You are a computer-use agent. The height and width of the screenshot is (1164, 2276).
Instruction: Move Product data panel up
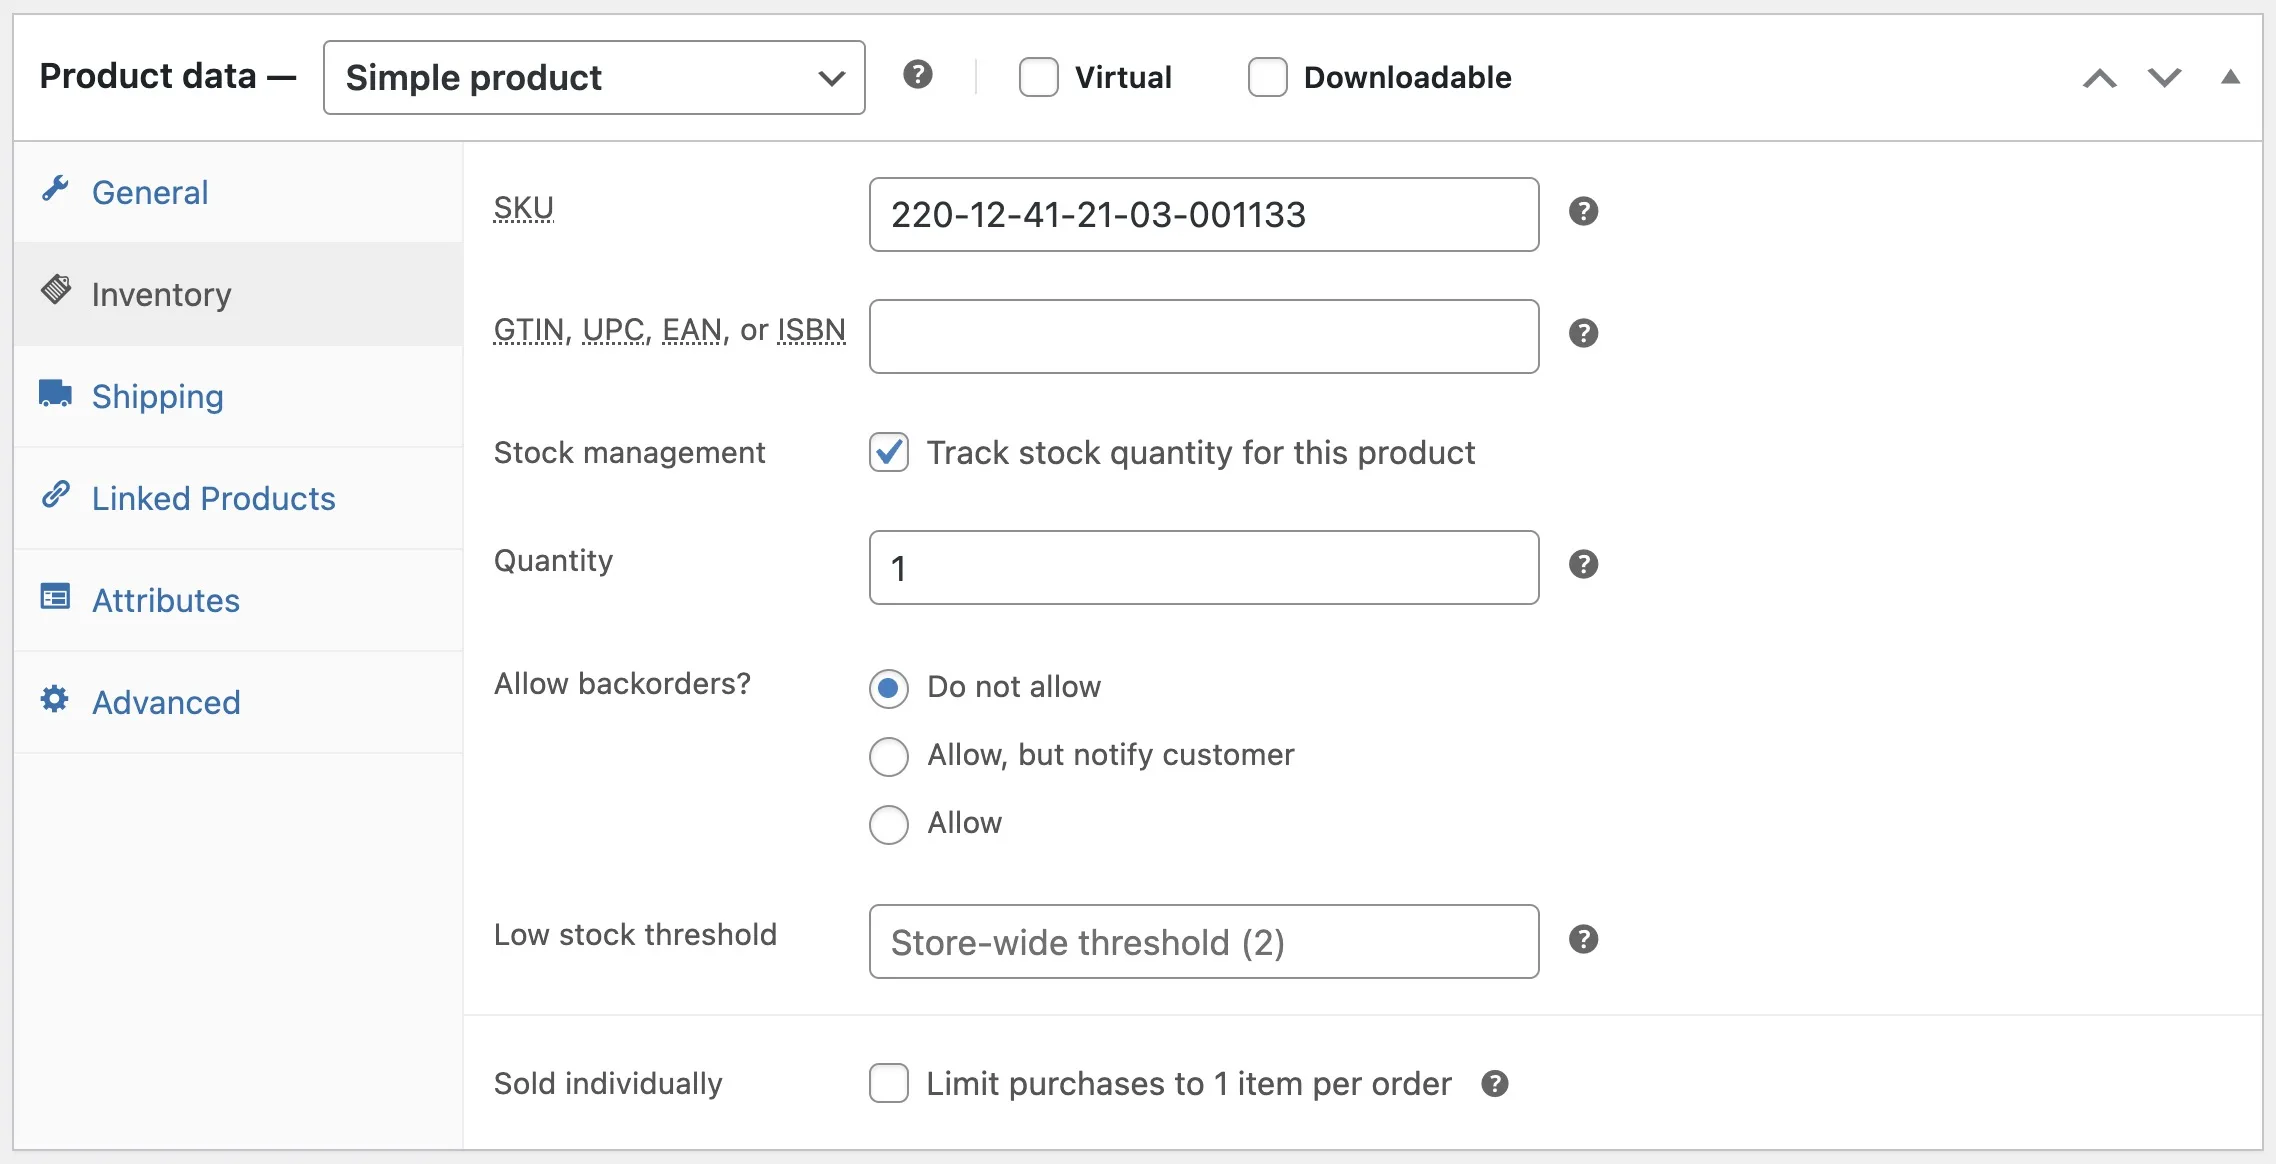click(x=2100, y=78)
